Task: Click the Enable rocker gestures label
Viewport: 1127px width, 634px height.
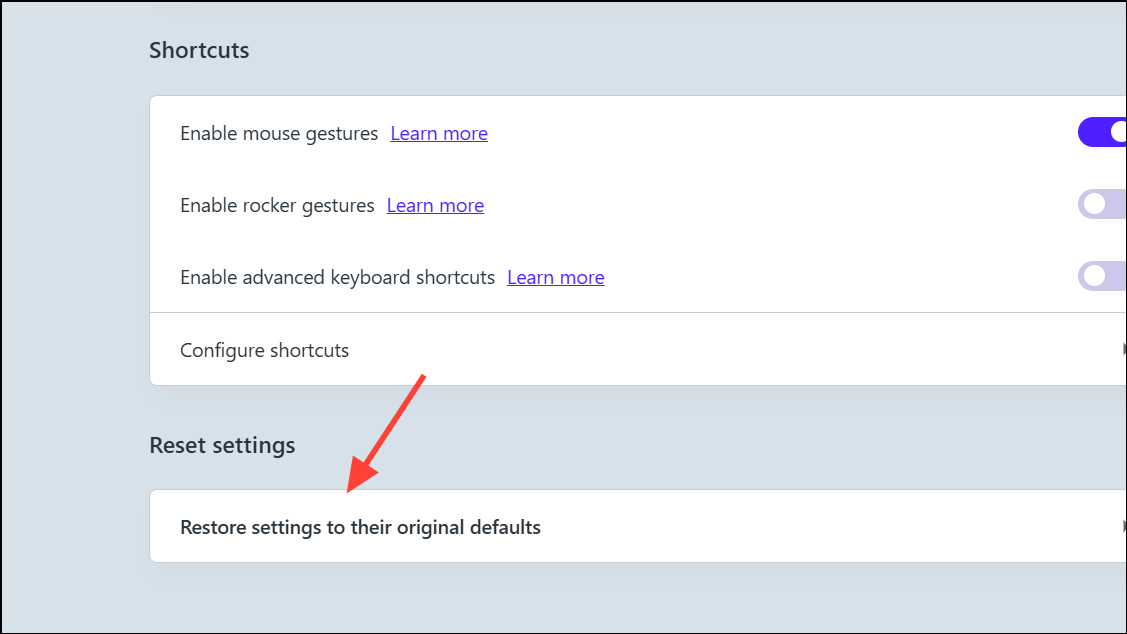Action: tap(277, 206)
